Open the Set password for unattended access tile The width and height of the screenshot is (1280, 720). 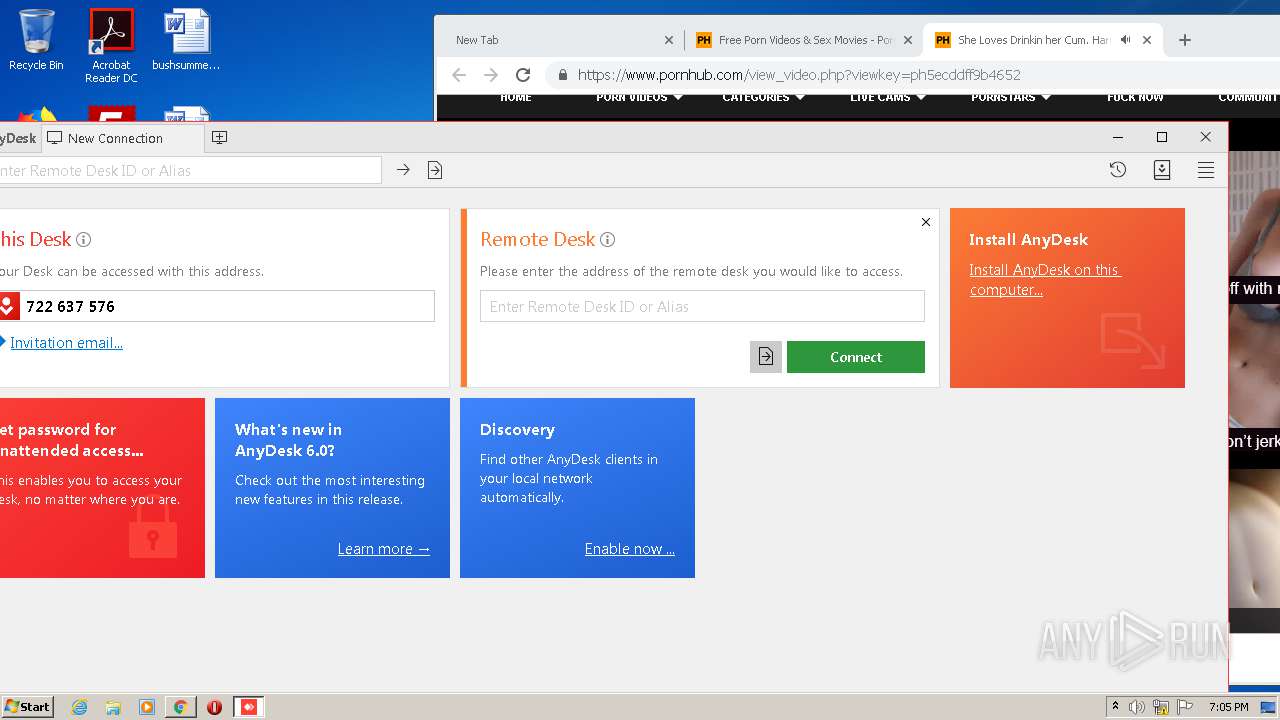tap(102, 488)
